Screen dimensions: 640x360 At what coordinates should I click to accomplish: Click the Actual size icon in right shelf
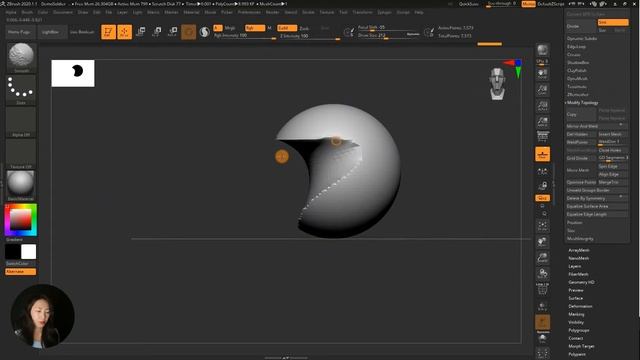542,106
